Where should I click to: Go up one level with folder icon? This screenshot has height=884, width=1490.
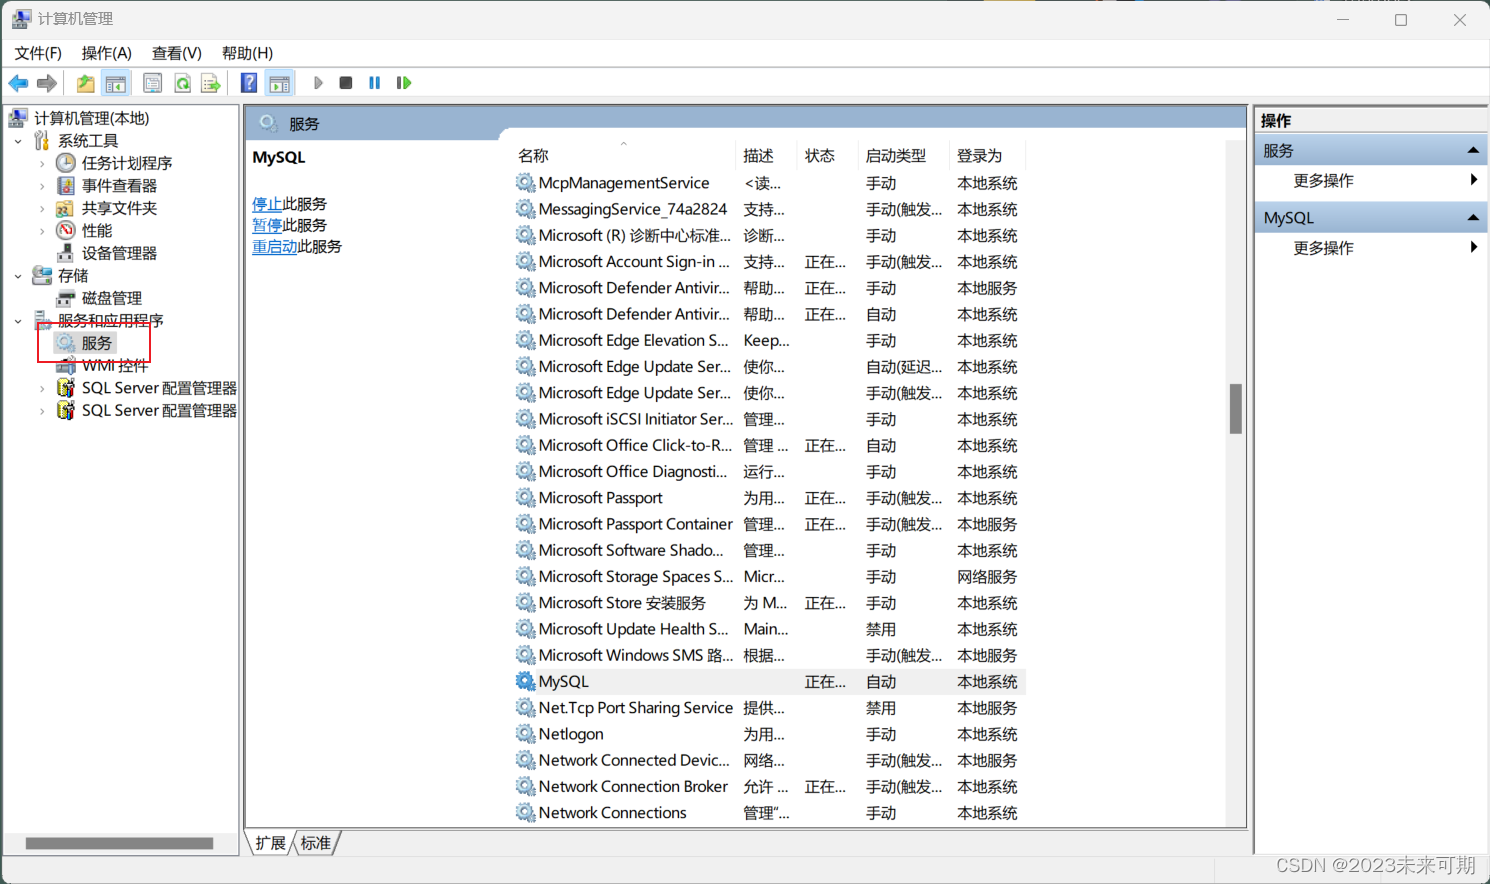click(86, 83)
